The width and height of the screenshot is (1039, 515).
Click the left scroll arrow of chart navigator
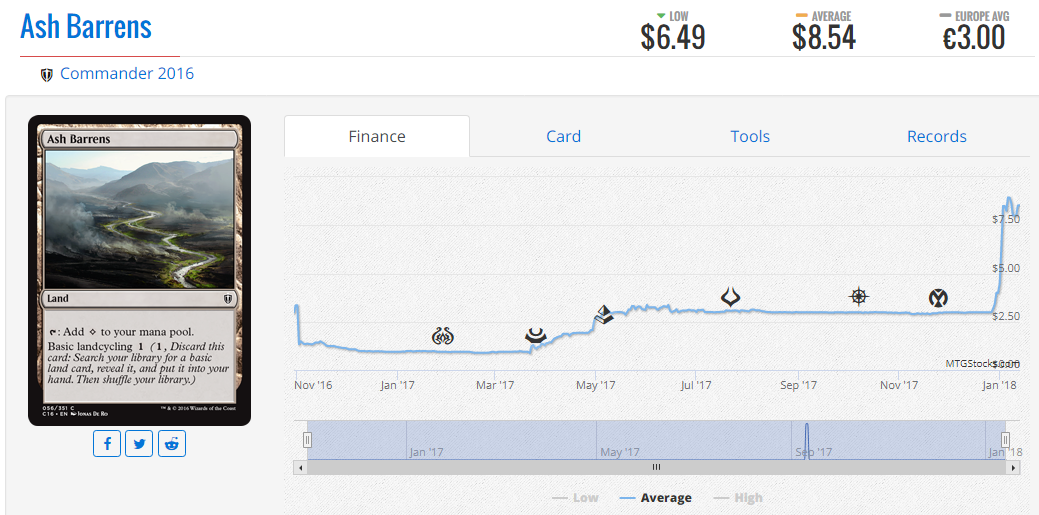point(301,467)
